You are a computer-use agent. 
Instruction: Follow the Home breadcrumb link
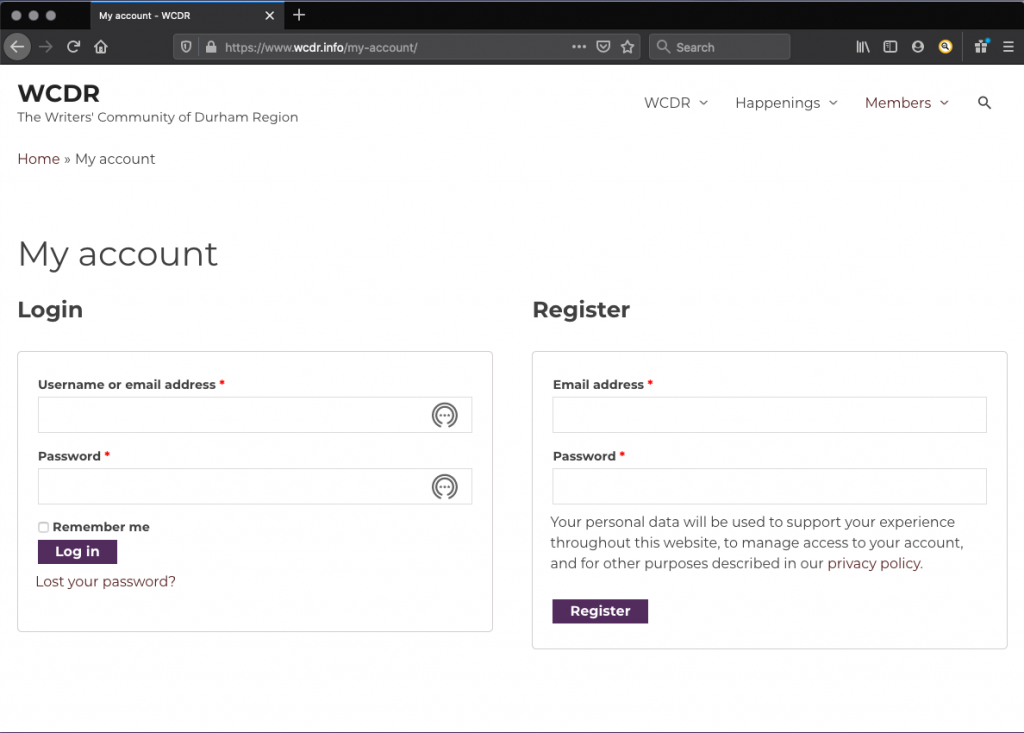click(x=39, y=159)
